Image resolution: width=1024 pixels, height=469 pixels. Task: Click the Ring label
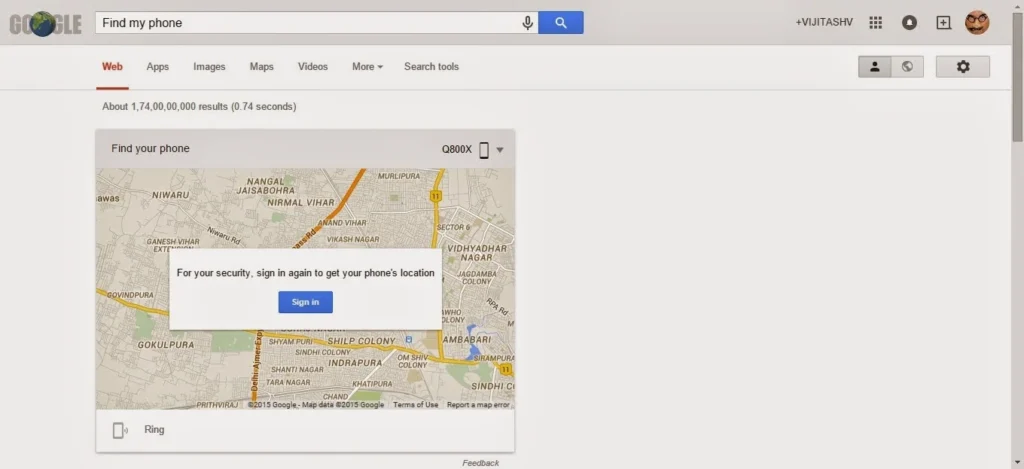tap(154, 430)
